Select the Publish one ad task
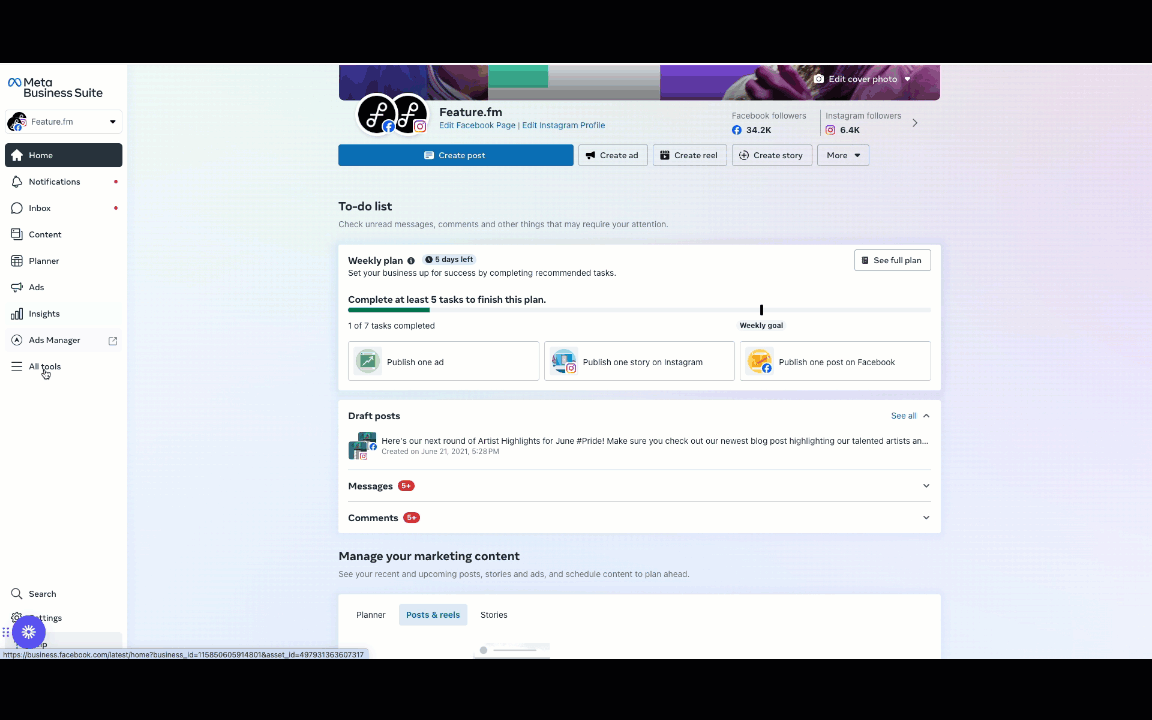Viewport: 1152px width, 720px height. (x=444, y=361)
